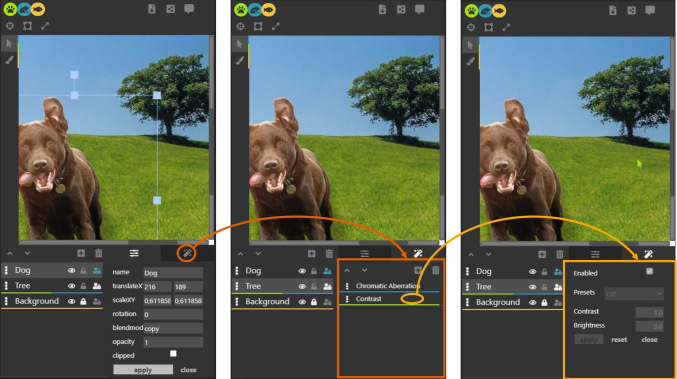Click the Contrast value field showing 1.0
Viewport: 677px width, 379px height.
click(649, 312)
